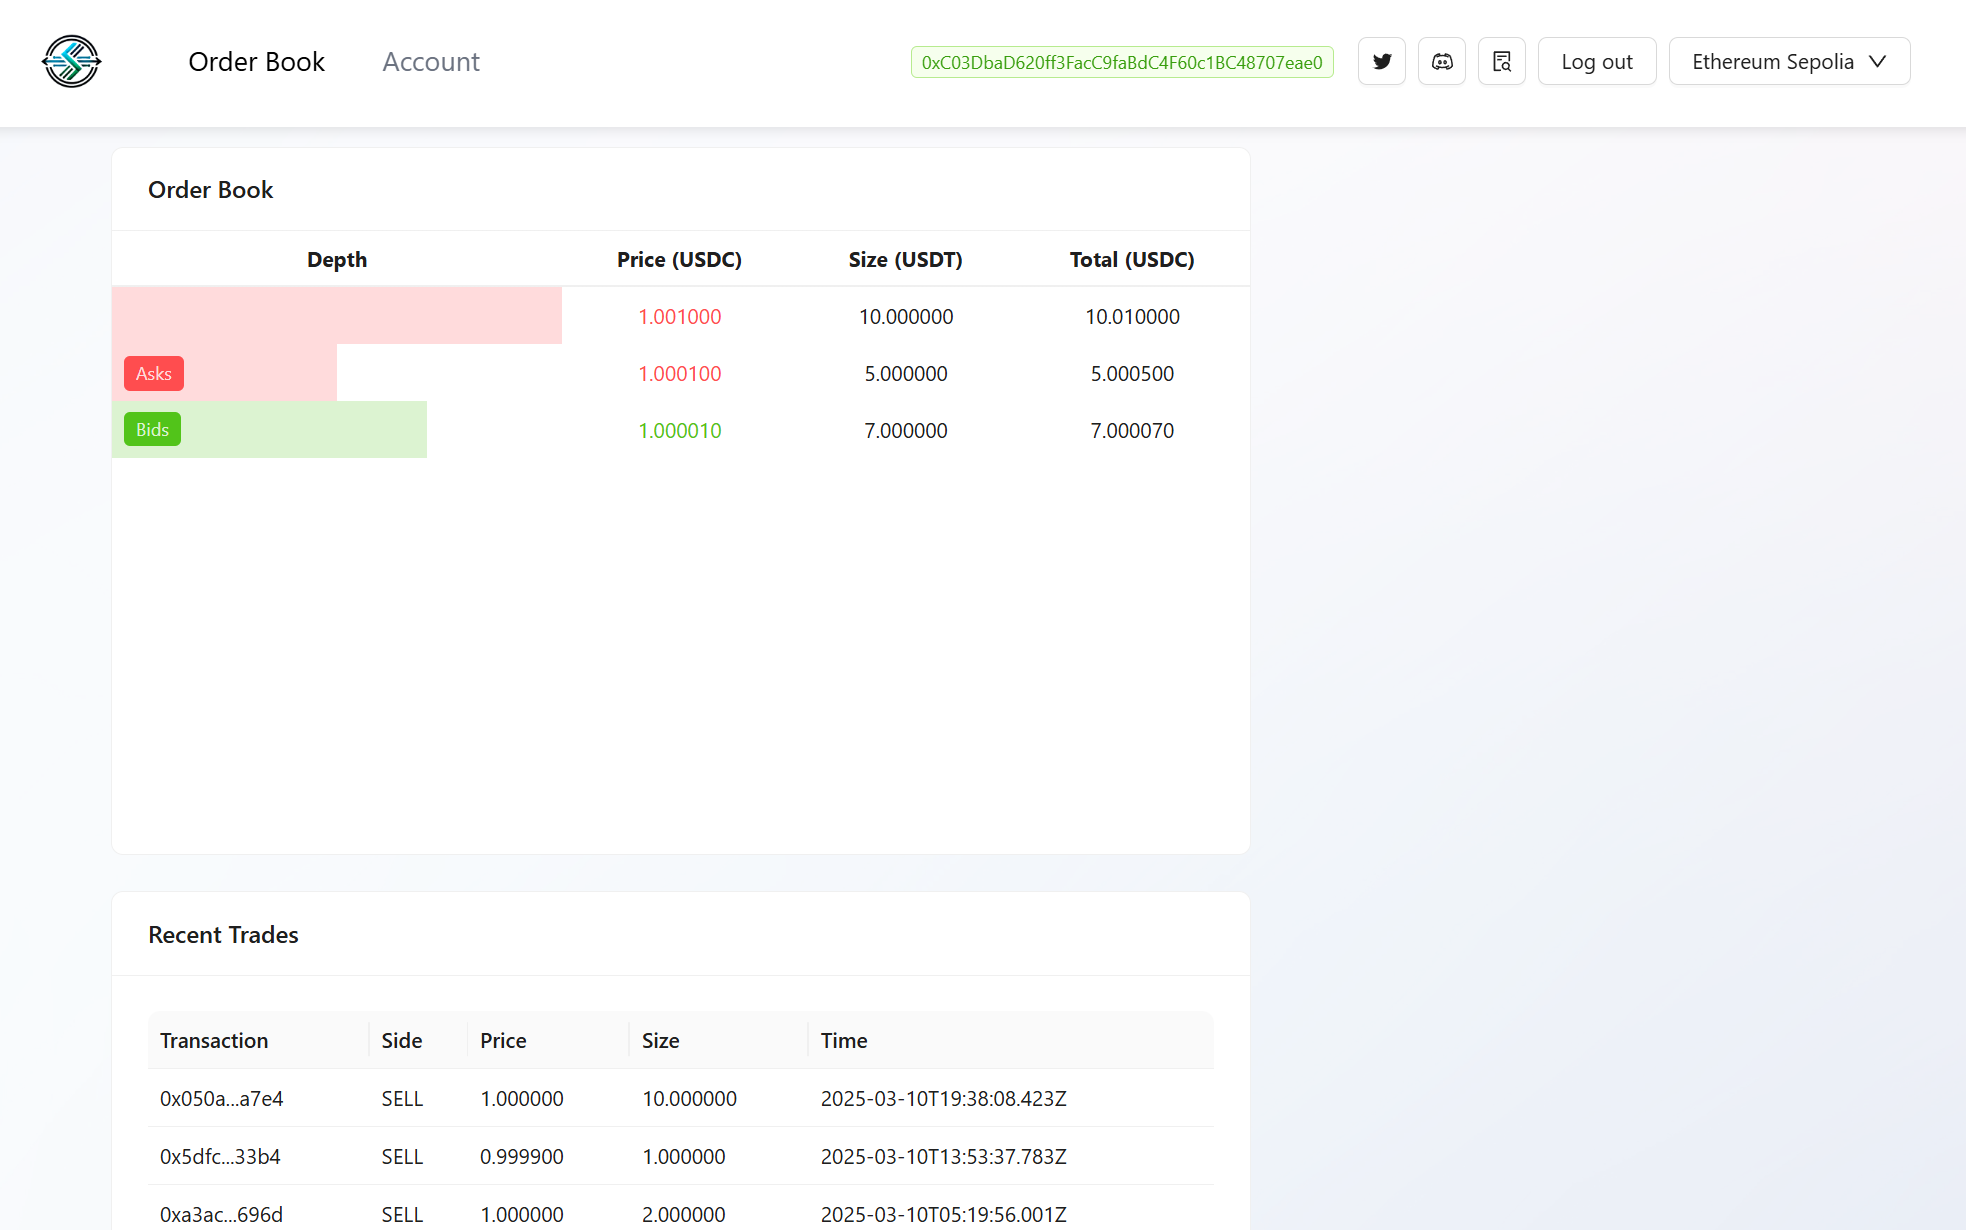This screenshot has width=1966, height=1230.
Task: Switch to the Order Book tab
Action: pyautogui.click(x=256, y=62)
